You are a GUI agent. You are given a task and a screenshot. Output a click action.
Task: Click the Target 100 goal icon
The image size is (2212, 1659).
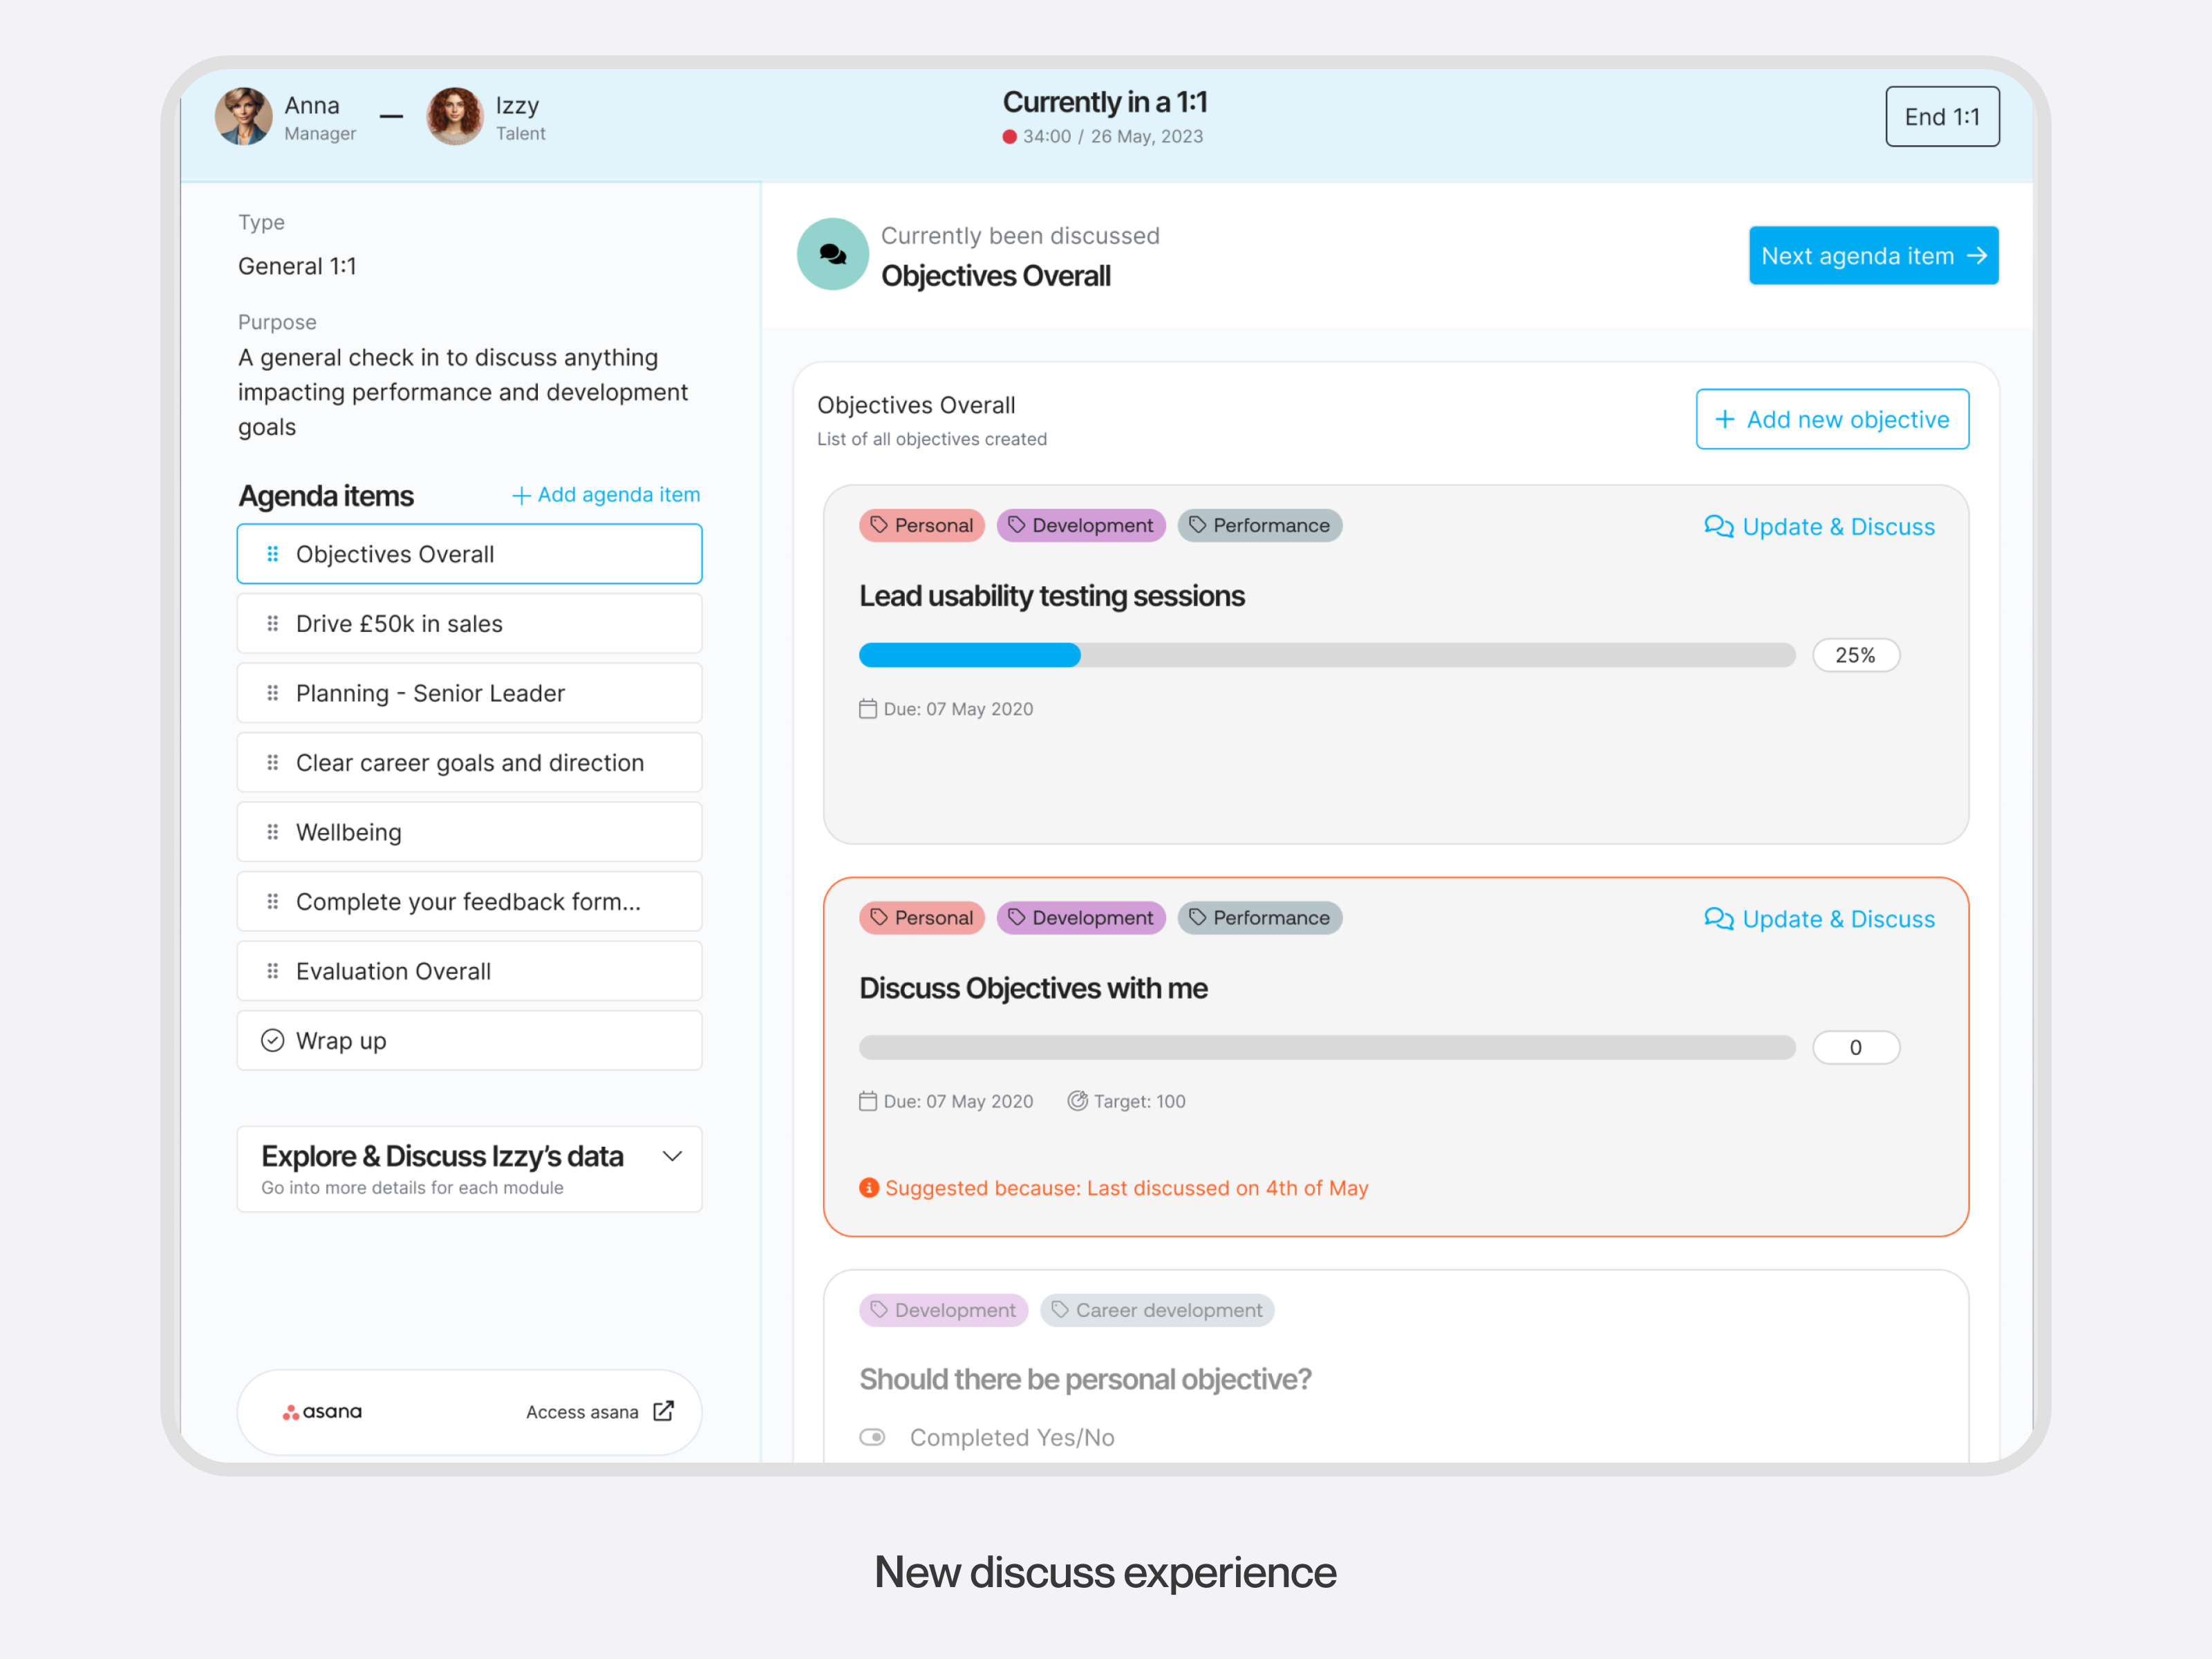pos(1077,1100)
